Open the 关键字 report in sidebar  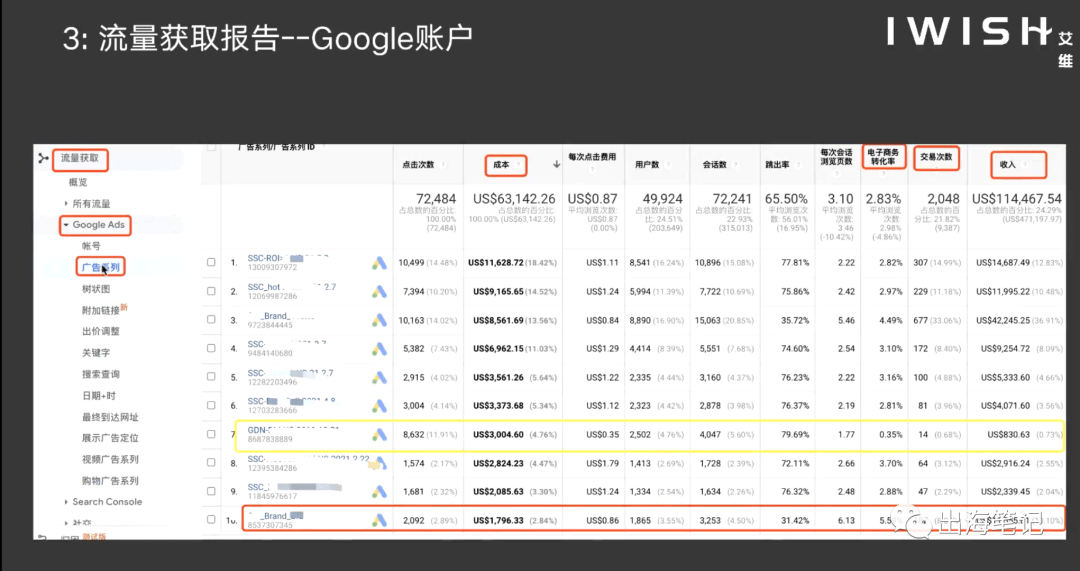[96, 353]
